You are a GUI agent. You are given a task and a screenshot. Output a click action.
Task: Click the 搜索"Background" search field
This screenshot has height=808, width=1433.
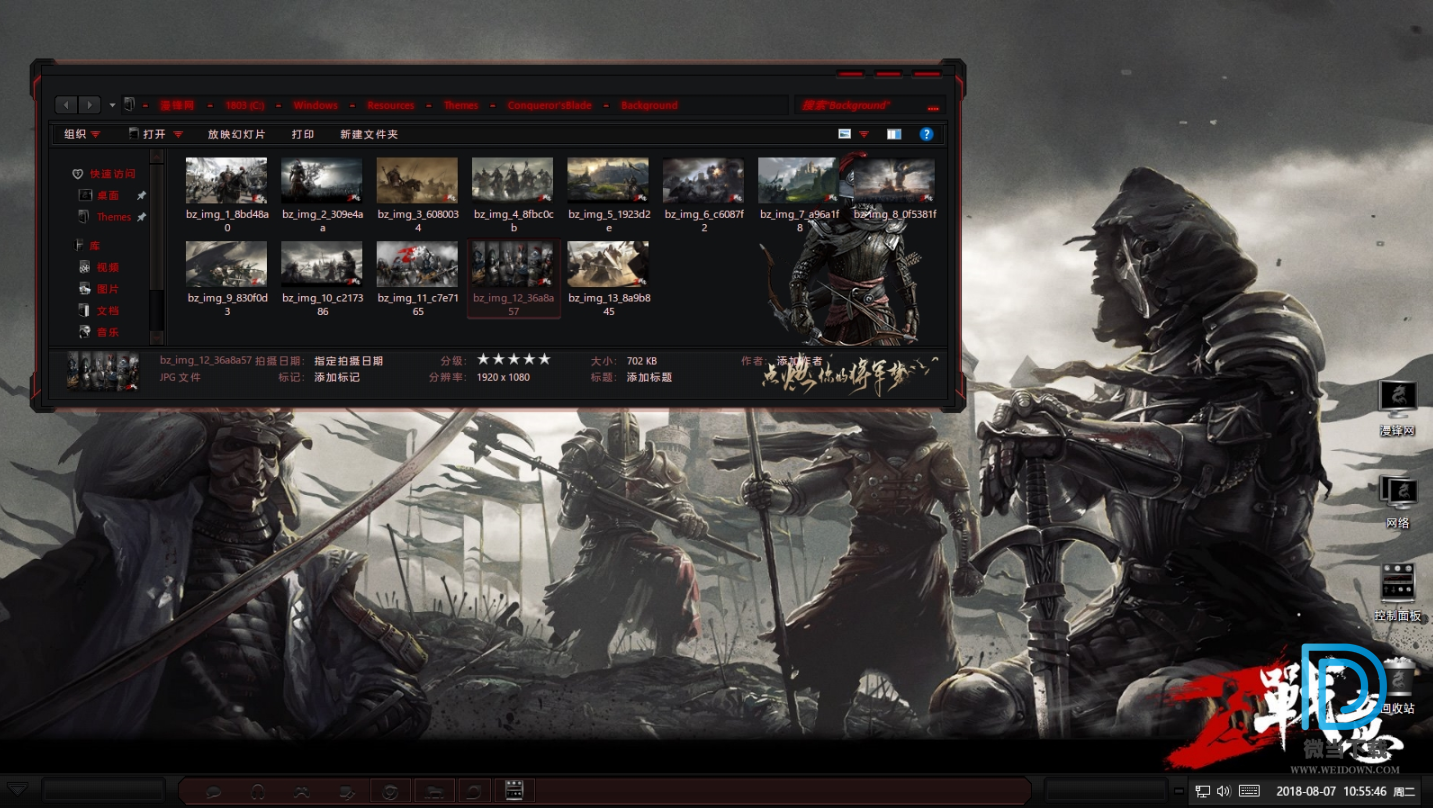pos(868,105)
